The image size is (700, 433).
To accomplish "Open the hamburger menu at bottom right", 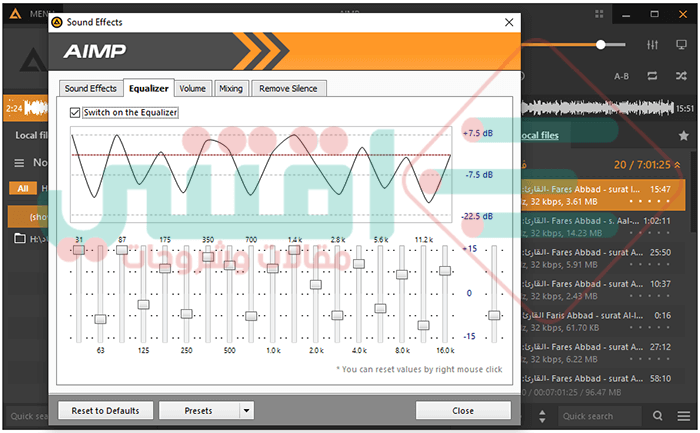I will tap(683, 416).
